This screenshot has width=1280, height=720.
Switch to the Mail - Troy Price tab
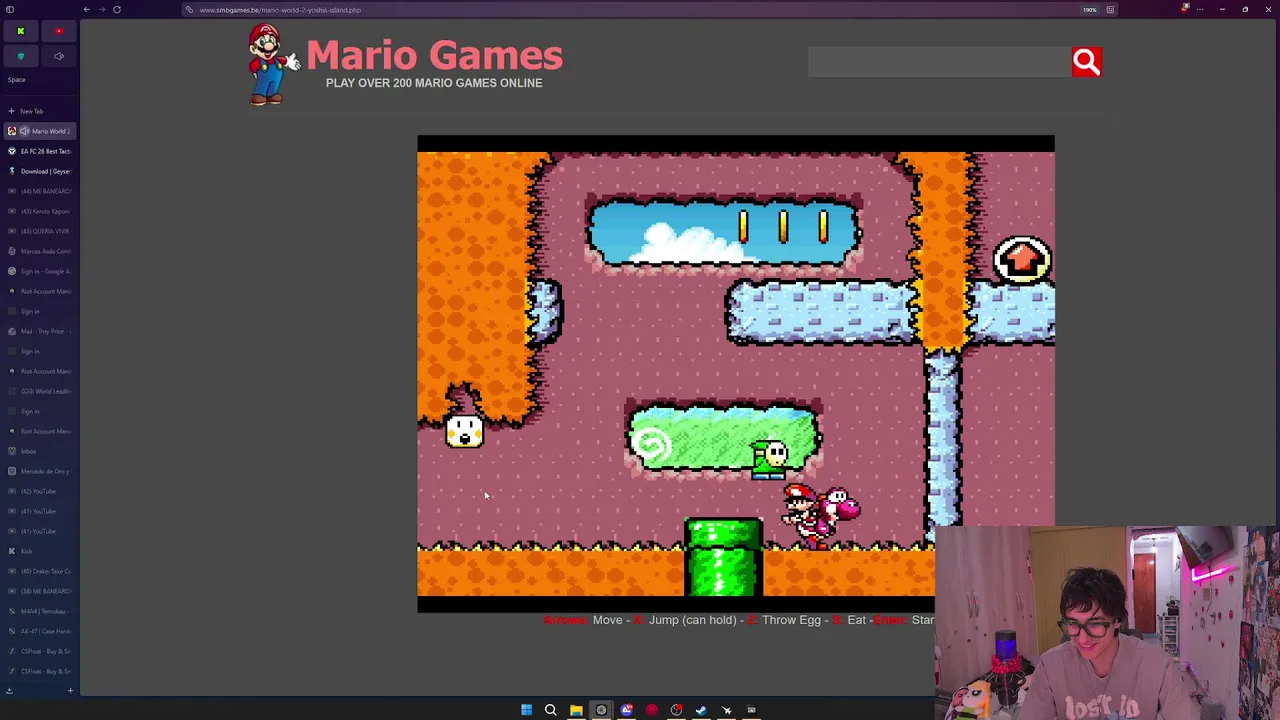pos(39,331)
